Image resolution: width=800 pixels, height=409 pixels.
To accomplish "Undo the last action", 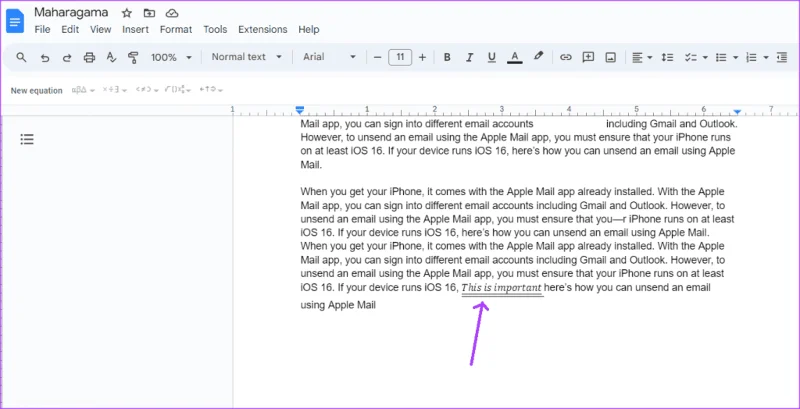I will click(45, 57).
